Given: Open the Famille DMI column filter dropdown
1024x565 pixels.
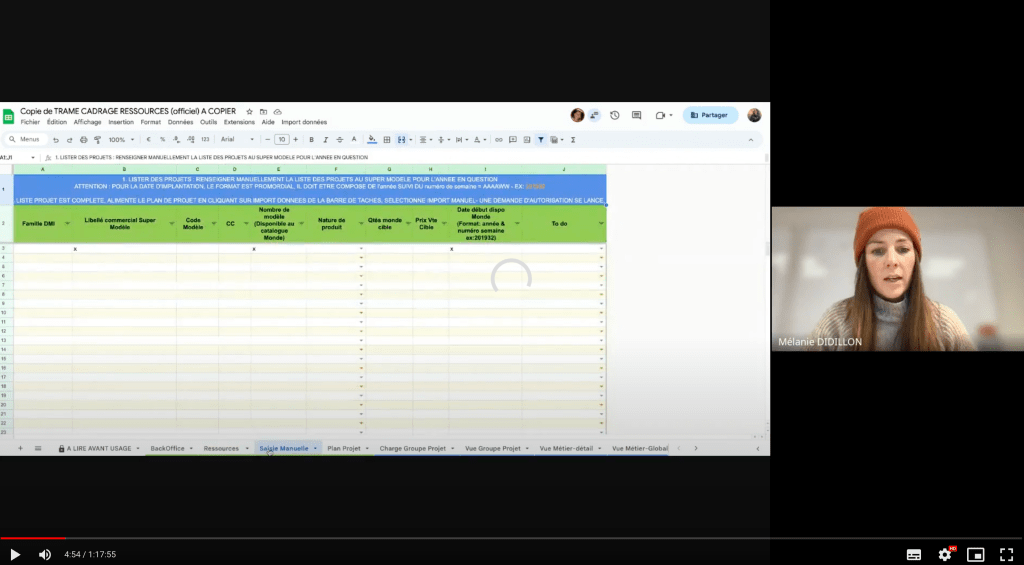Looking at the screenshot, I should [x=67, y=223].
